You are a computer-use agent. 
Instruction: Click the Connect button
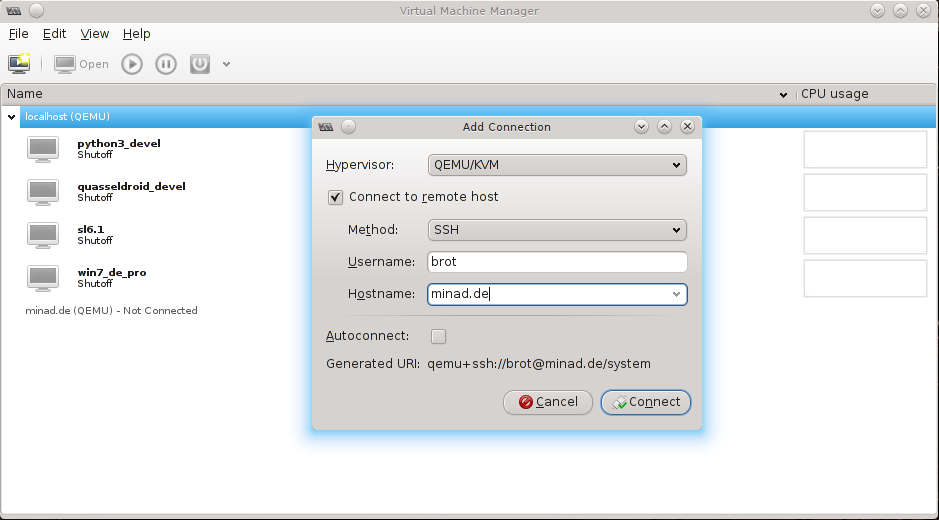[x=646, y=402]
